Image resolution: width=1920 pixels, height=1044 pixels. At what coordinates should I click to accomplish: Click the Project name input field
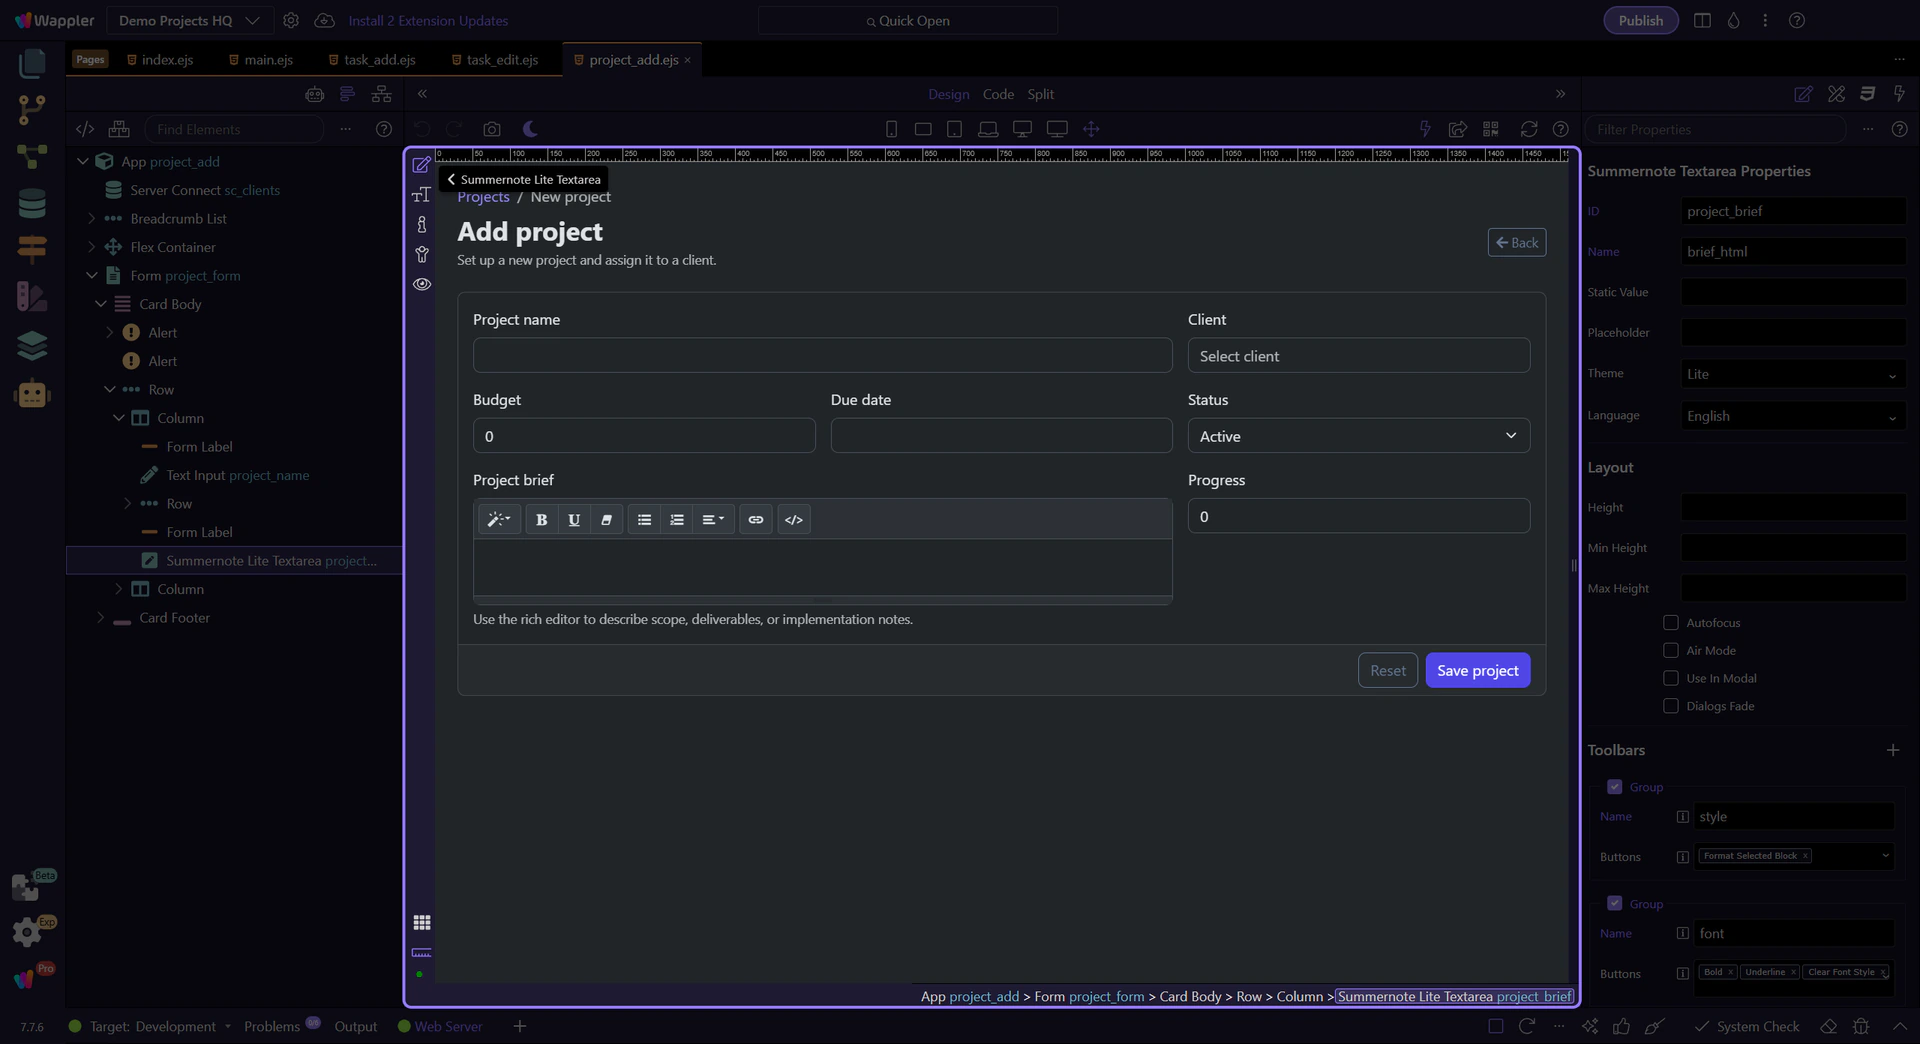[822, 356]
